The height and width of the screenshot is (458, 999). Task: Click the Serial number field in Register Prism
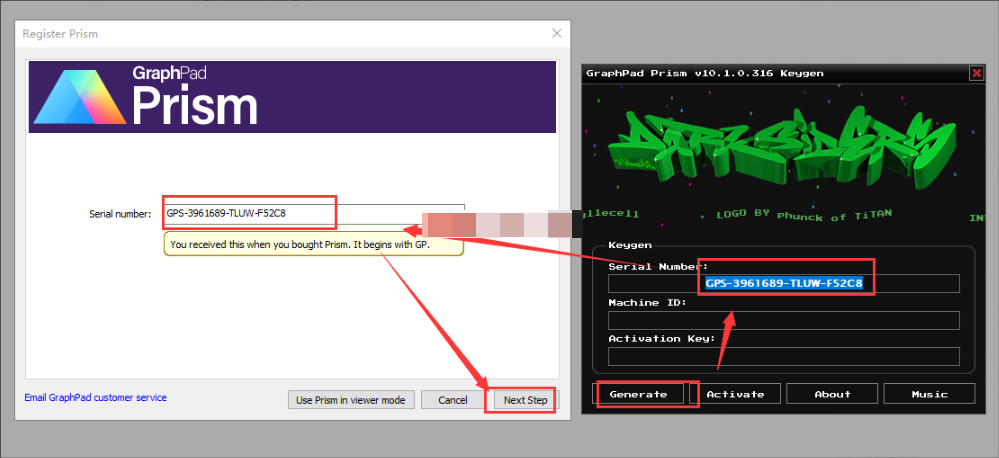coord(314,213)
